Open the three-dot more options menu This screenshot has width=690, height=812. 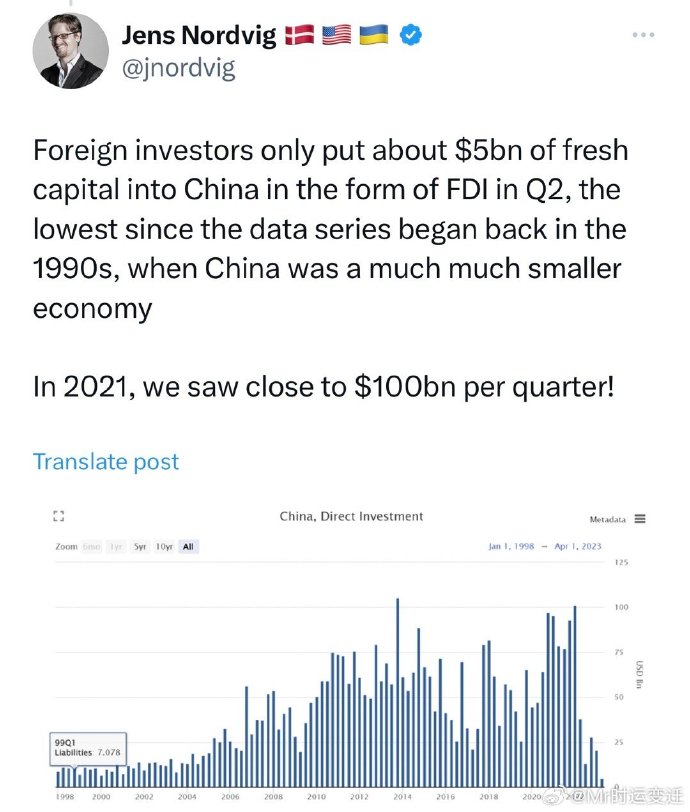643,35
